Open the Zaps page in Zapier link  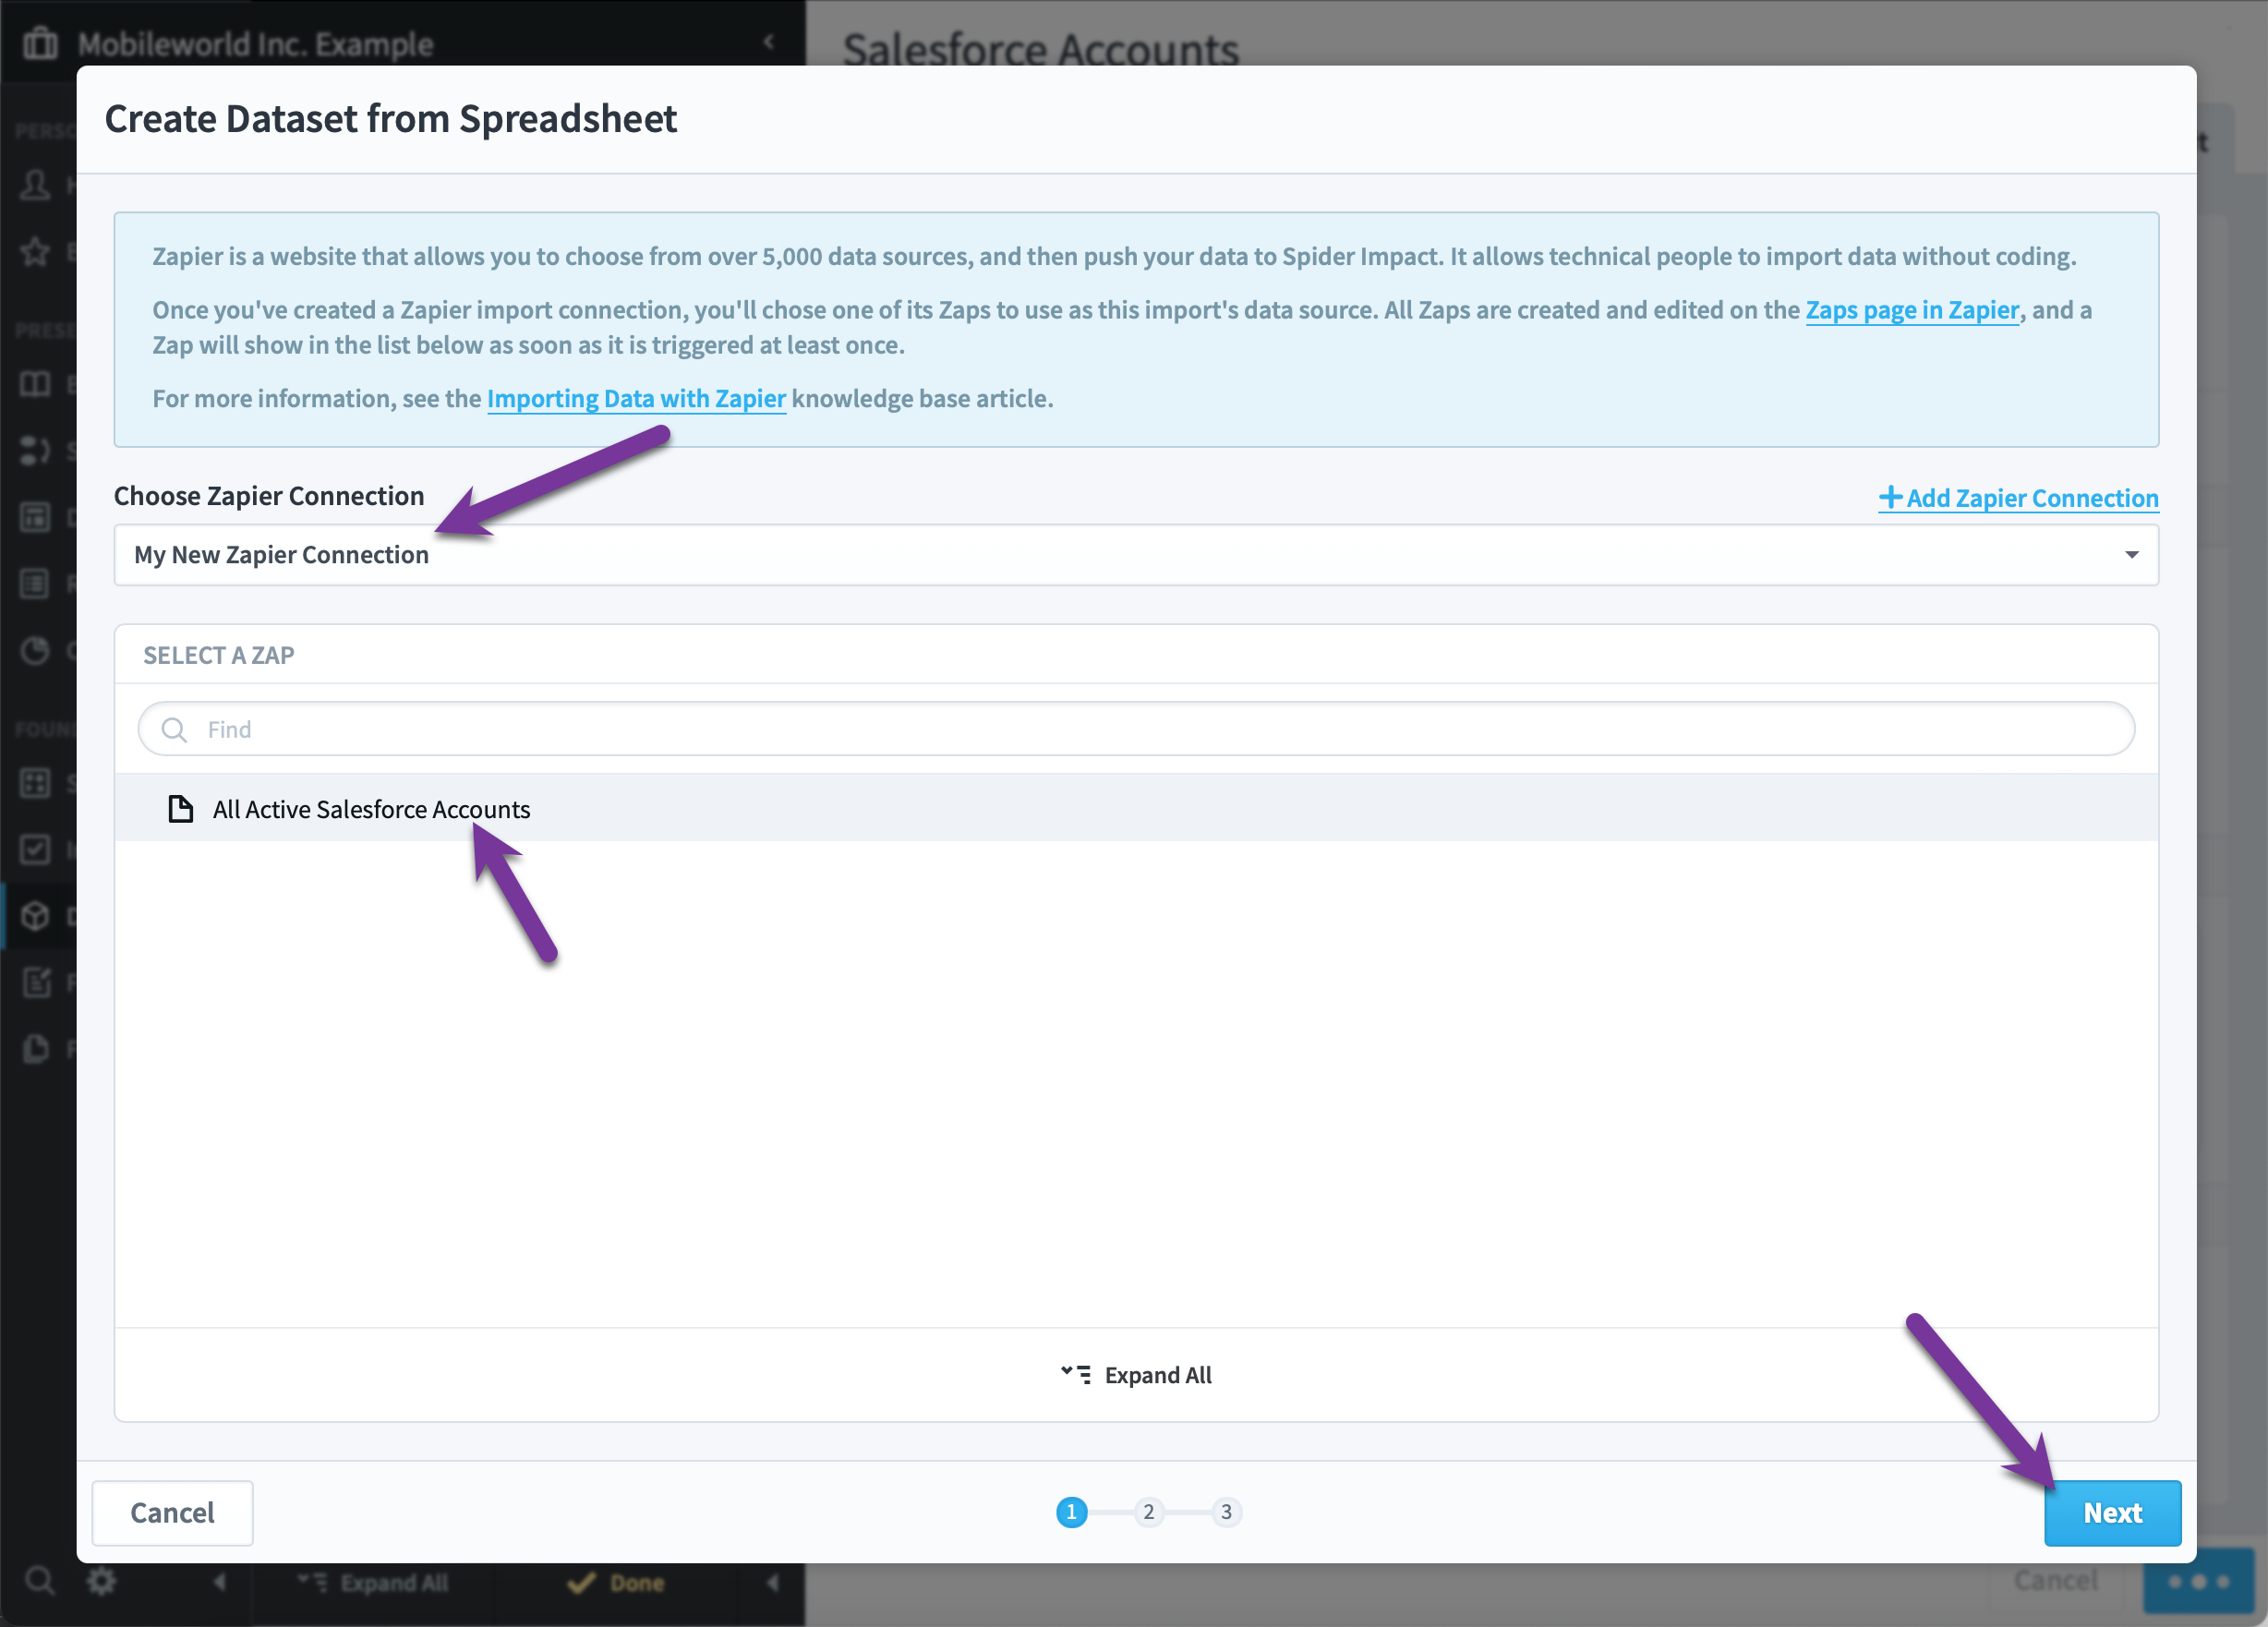pos(1912,310)
